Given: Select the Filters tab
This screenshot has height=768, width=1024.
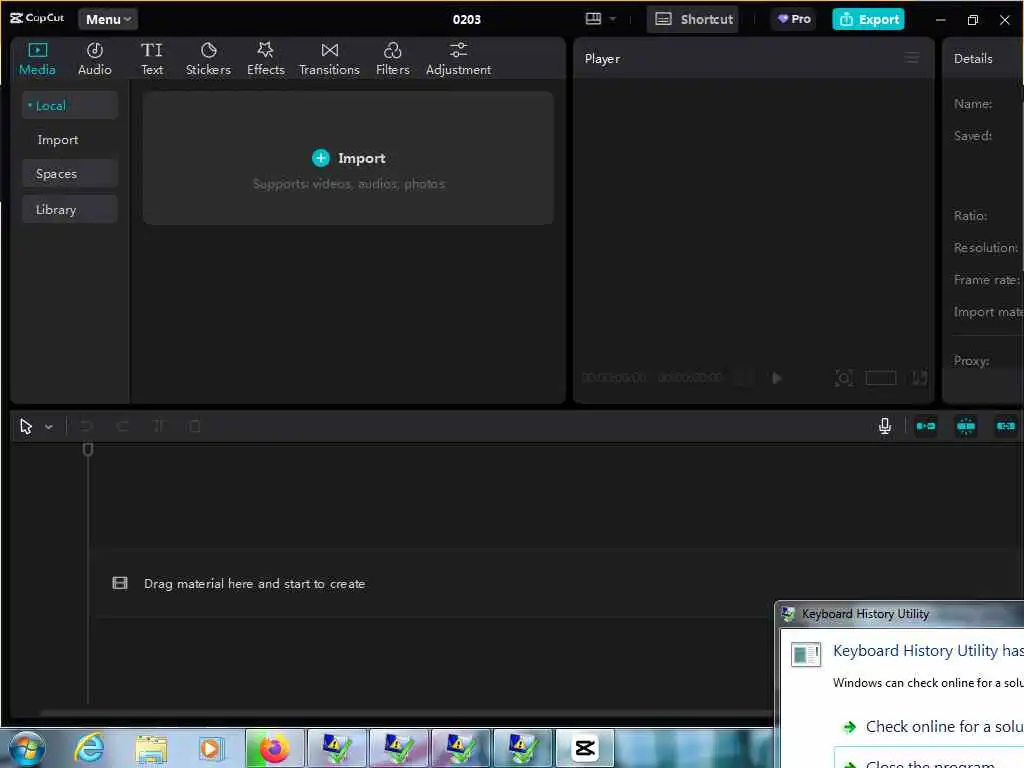Looking at the screenshot, I should 392,59.
